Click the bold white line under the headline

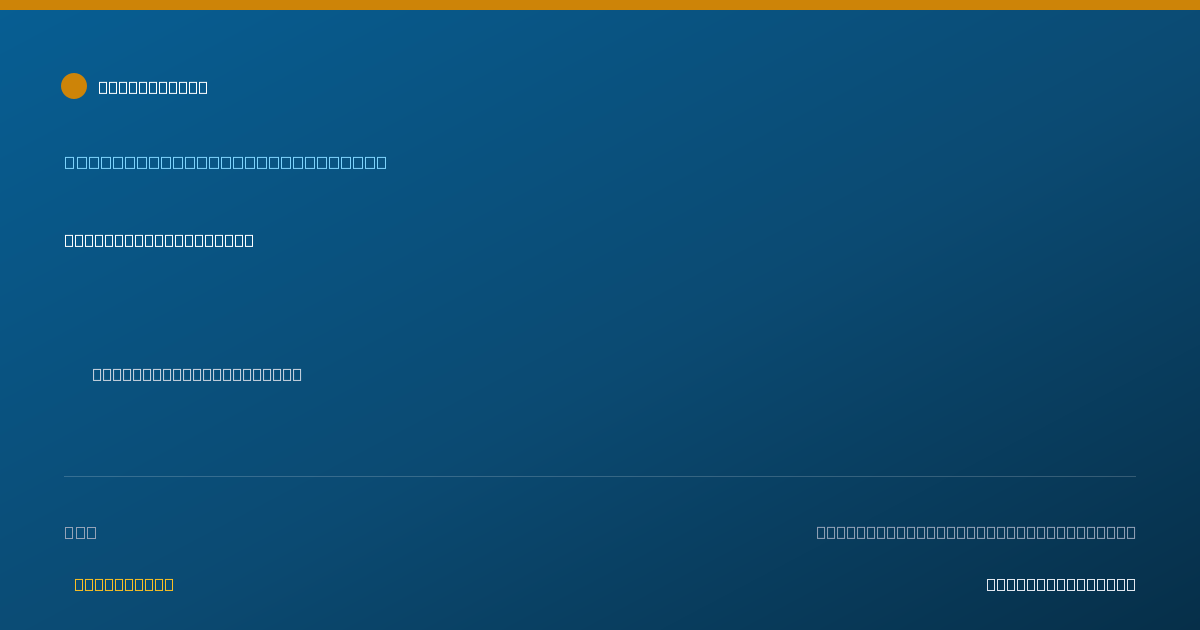159,240
